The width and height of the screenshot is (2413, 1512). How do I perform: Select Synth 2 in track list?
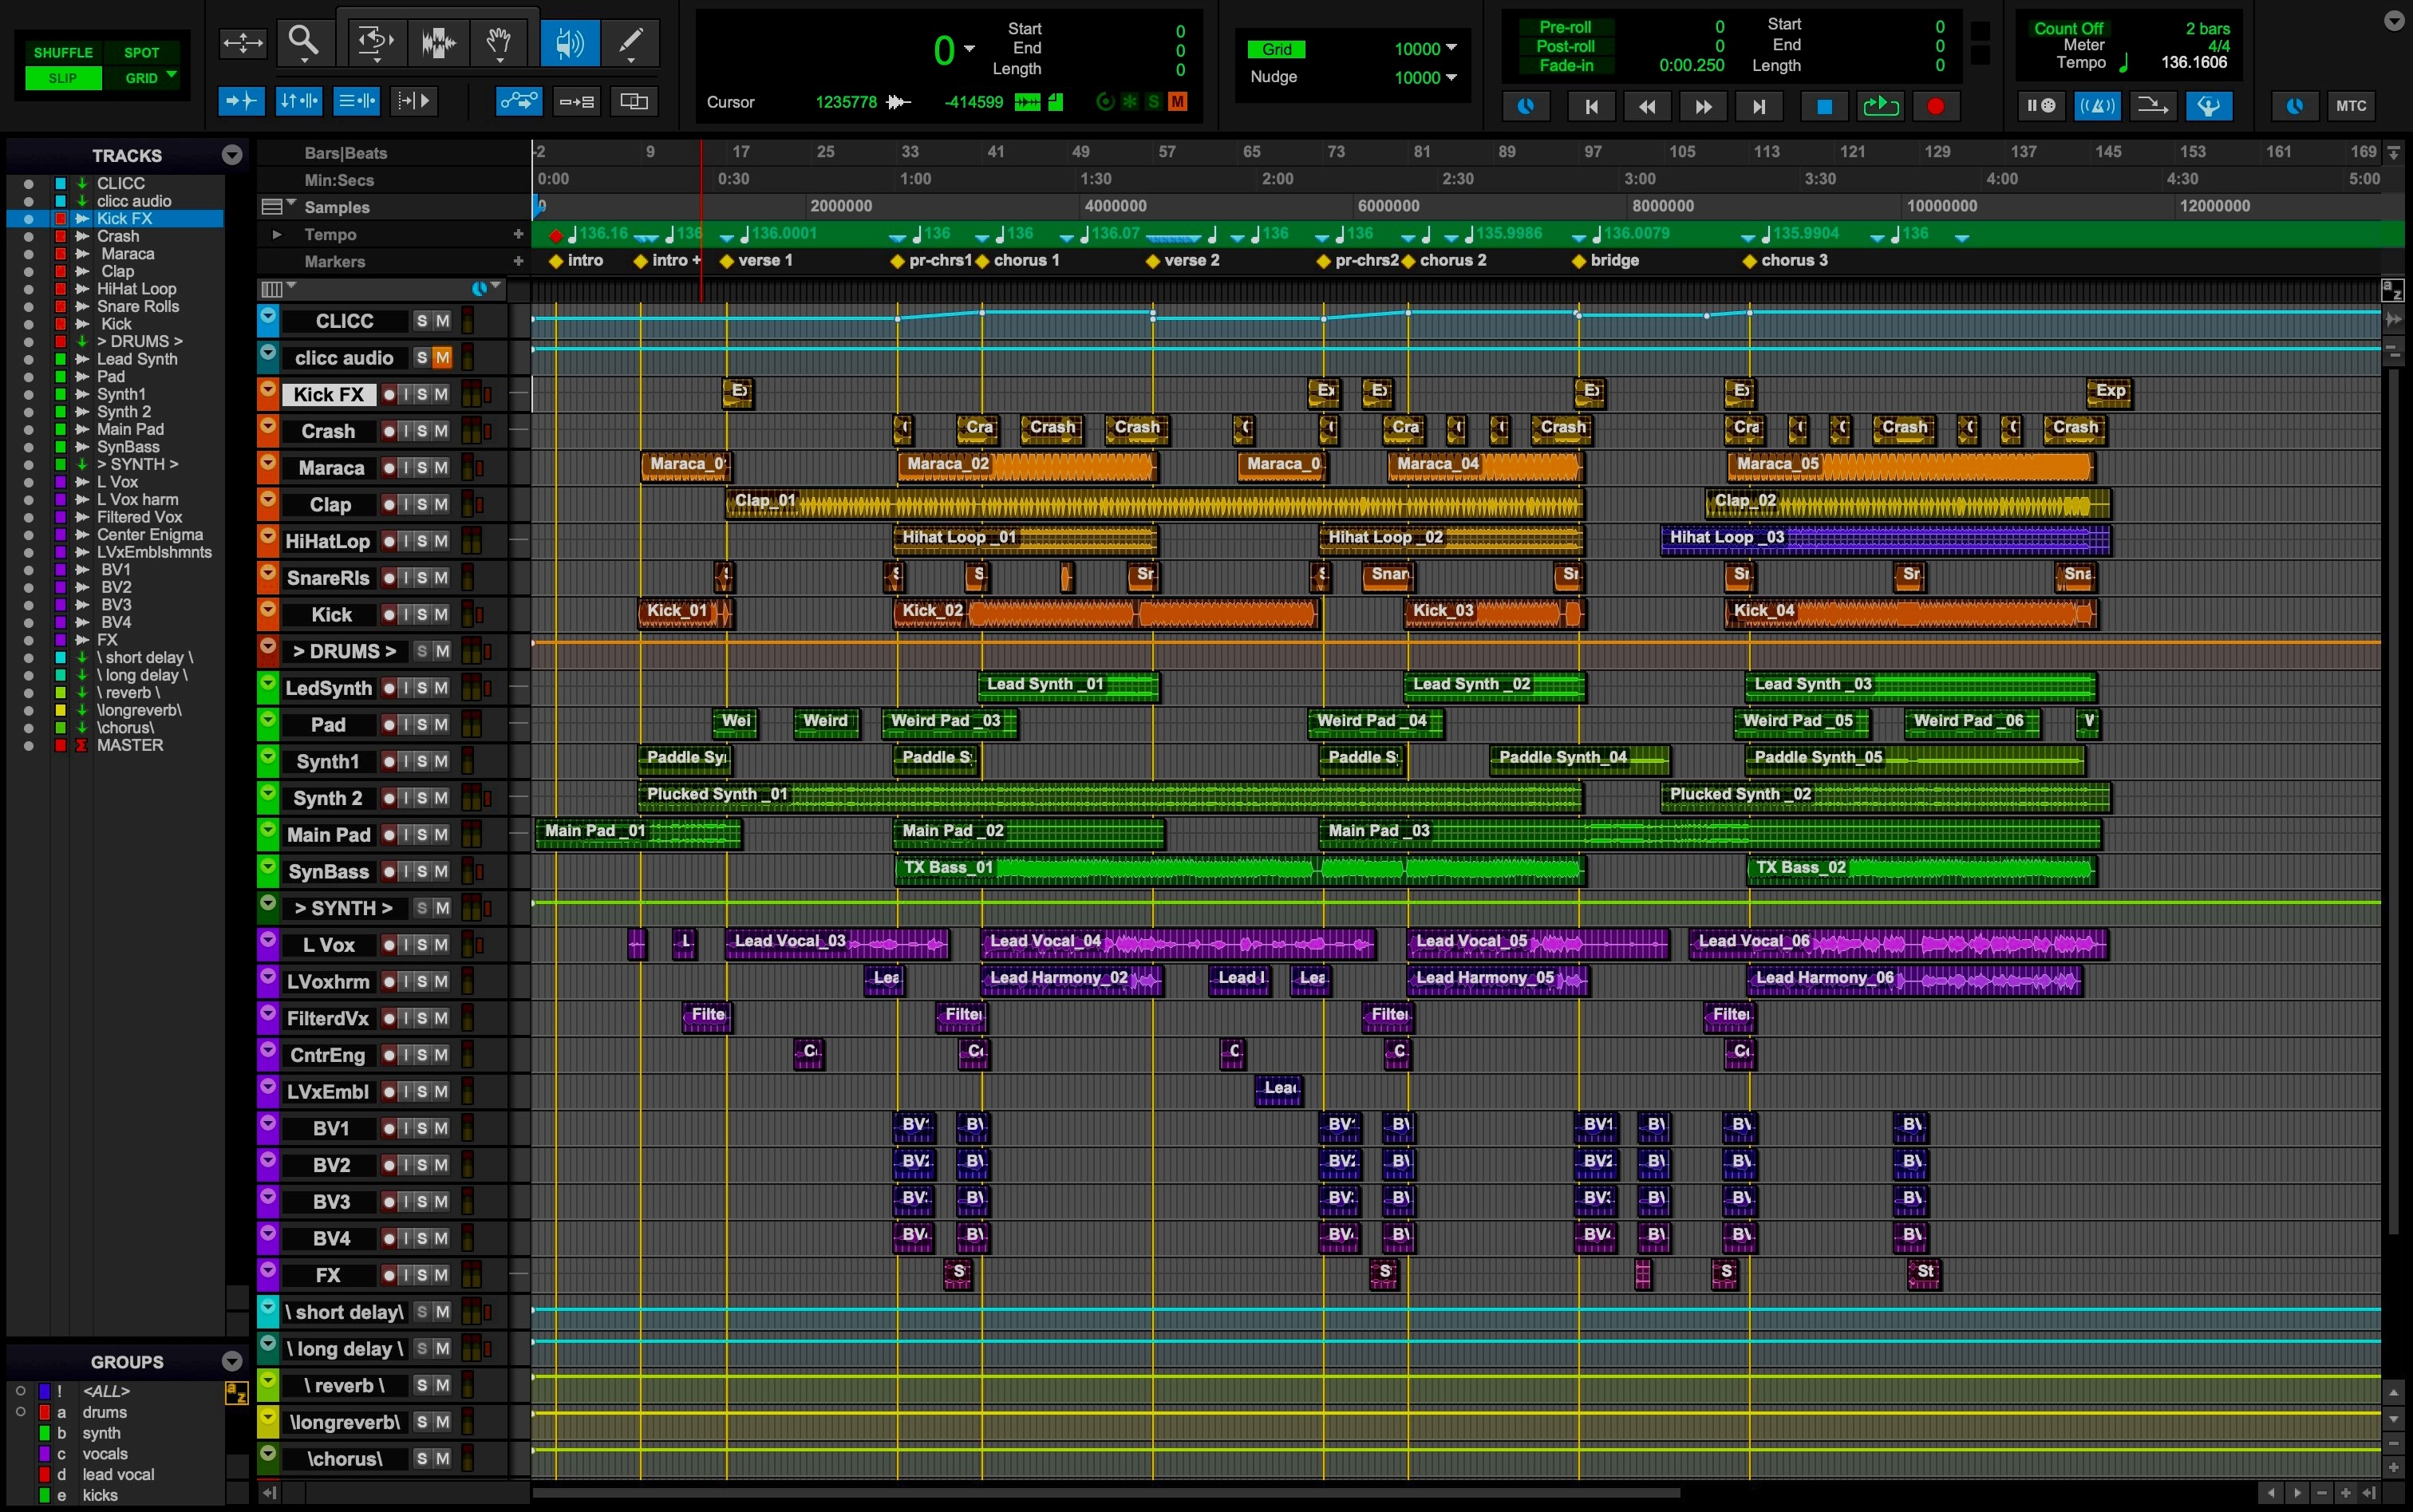[124, 412]
